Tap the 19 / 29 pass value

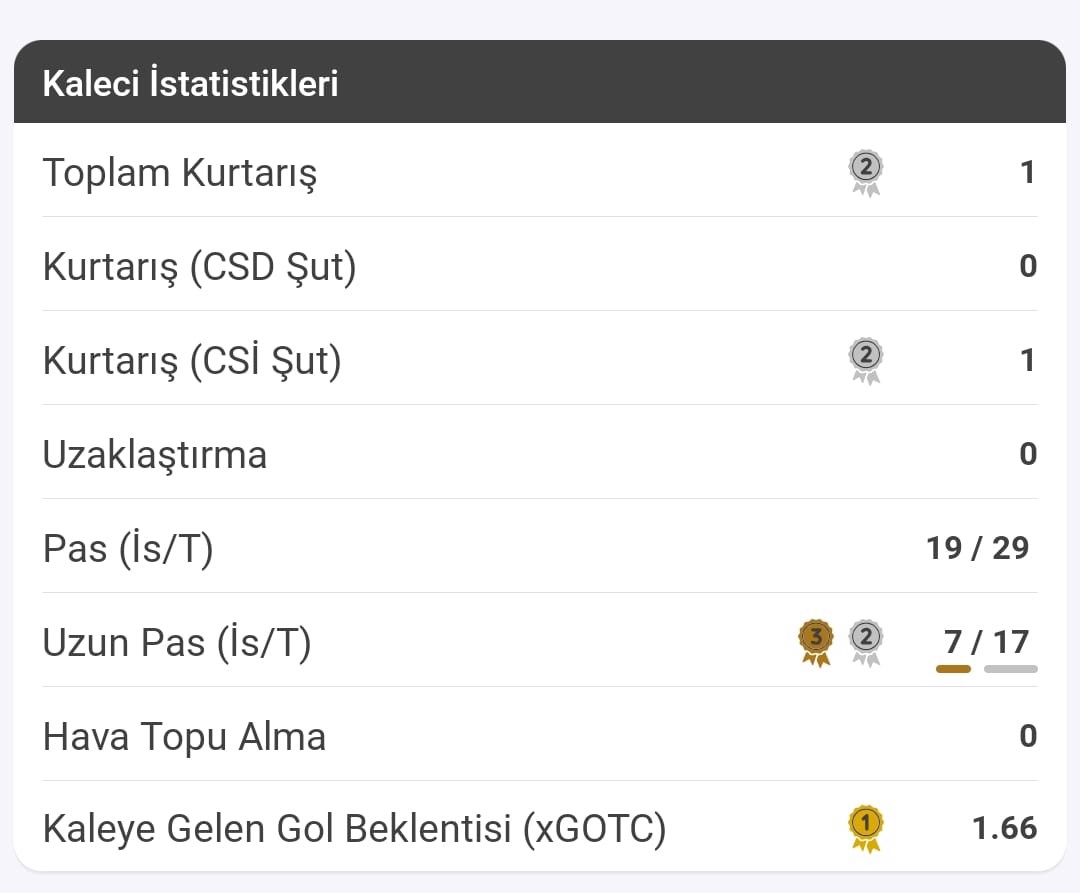(978, 549)
